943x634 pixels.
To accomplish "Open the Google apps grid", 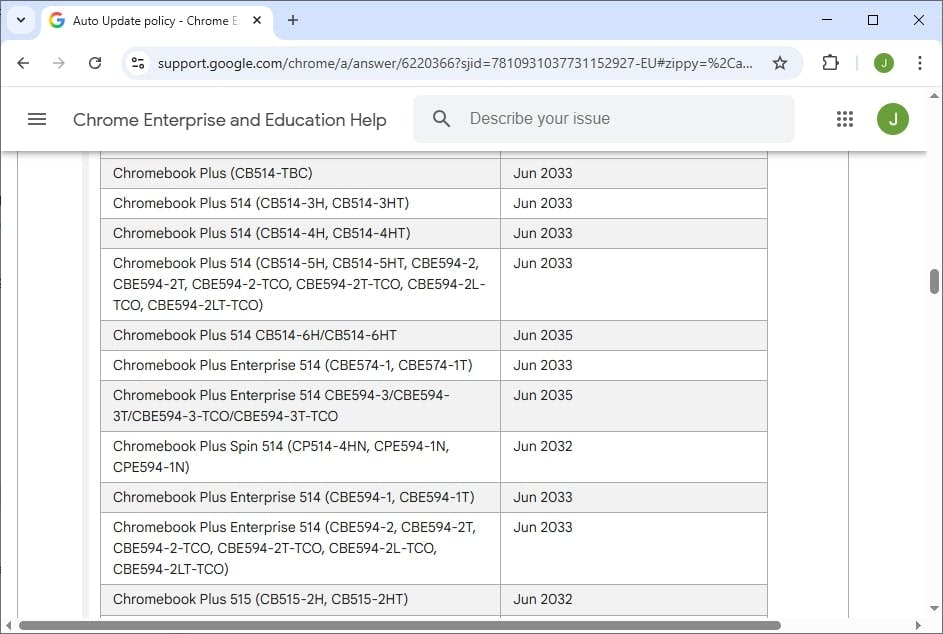I will coord(845,119).
